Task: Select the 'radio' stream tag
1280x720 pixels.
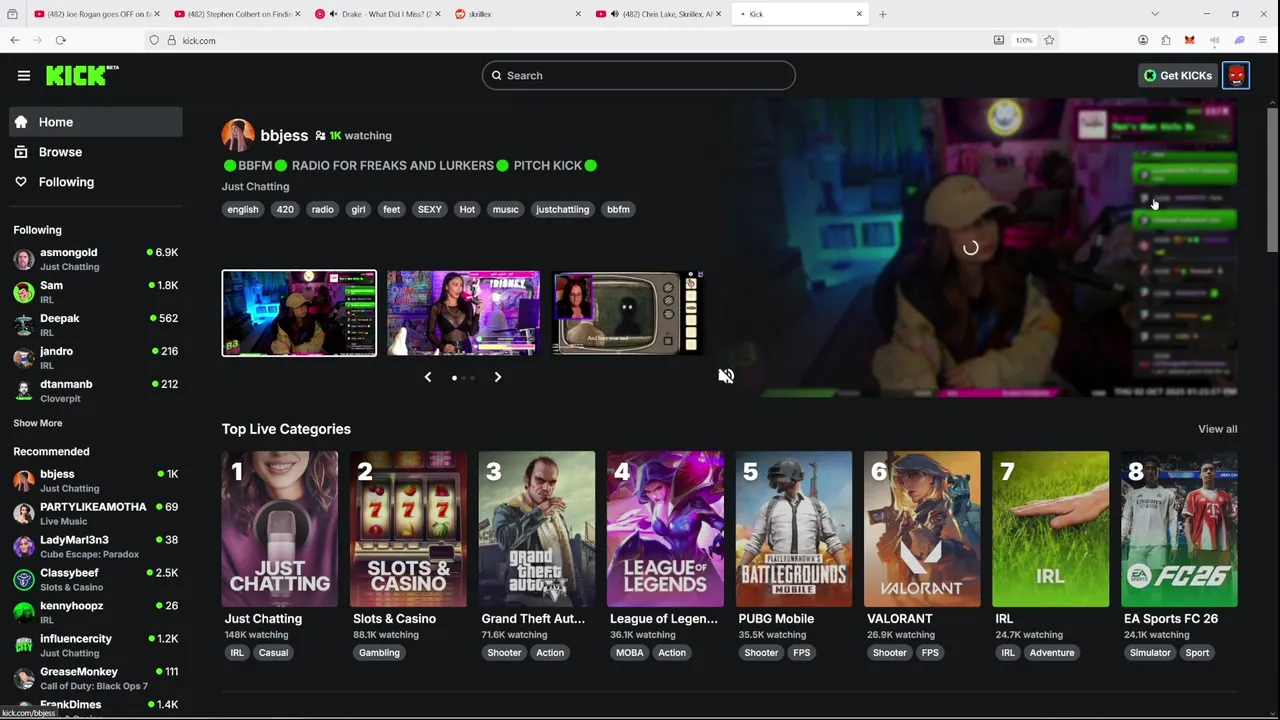Action: pos(322,209)
